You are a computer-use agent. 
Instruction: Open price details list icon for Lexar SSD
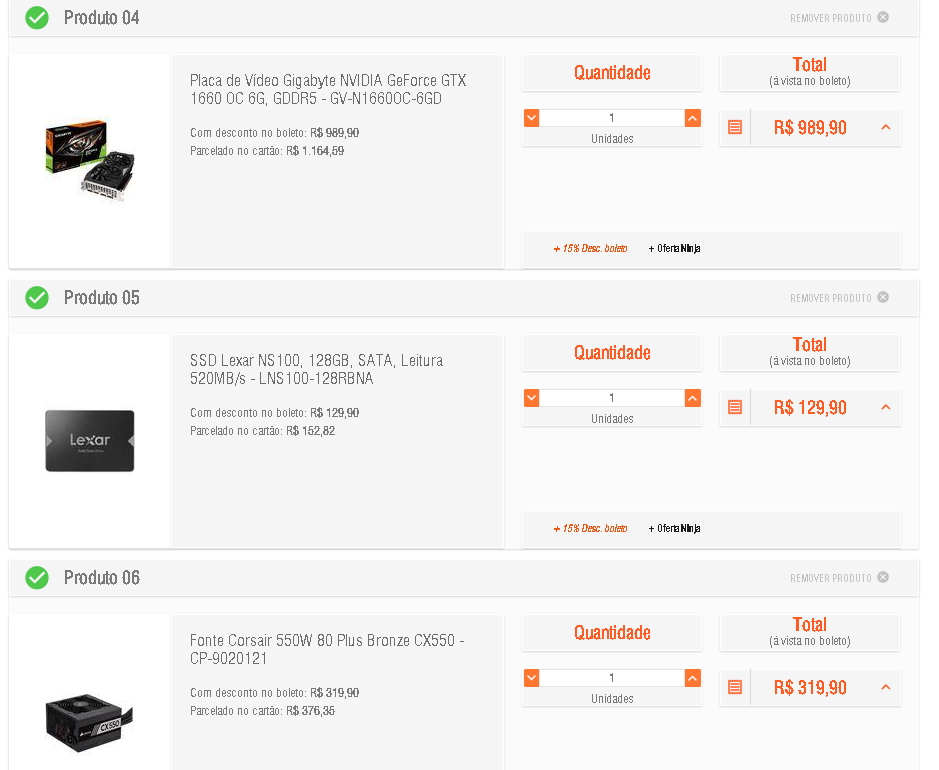coord(735,408)
